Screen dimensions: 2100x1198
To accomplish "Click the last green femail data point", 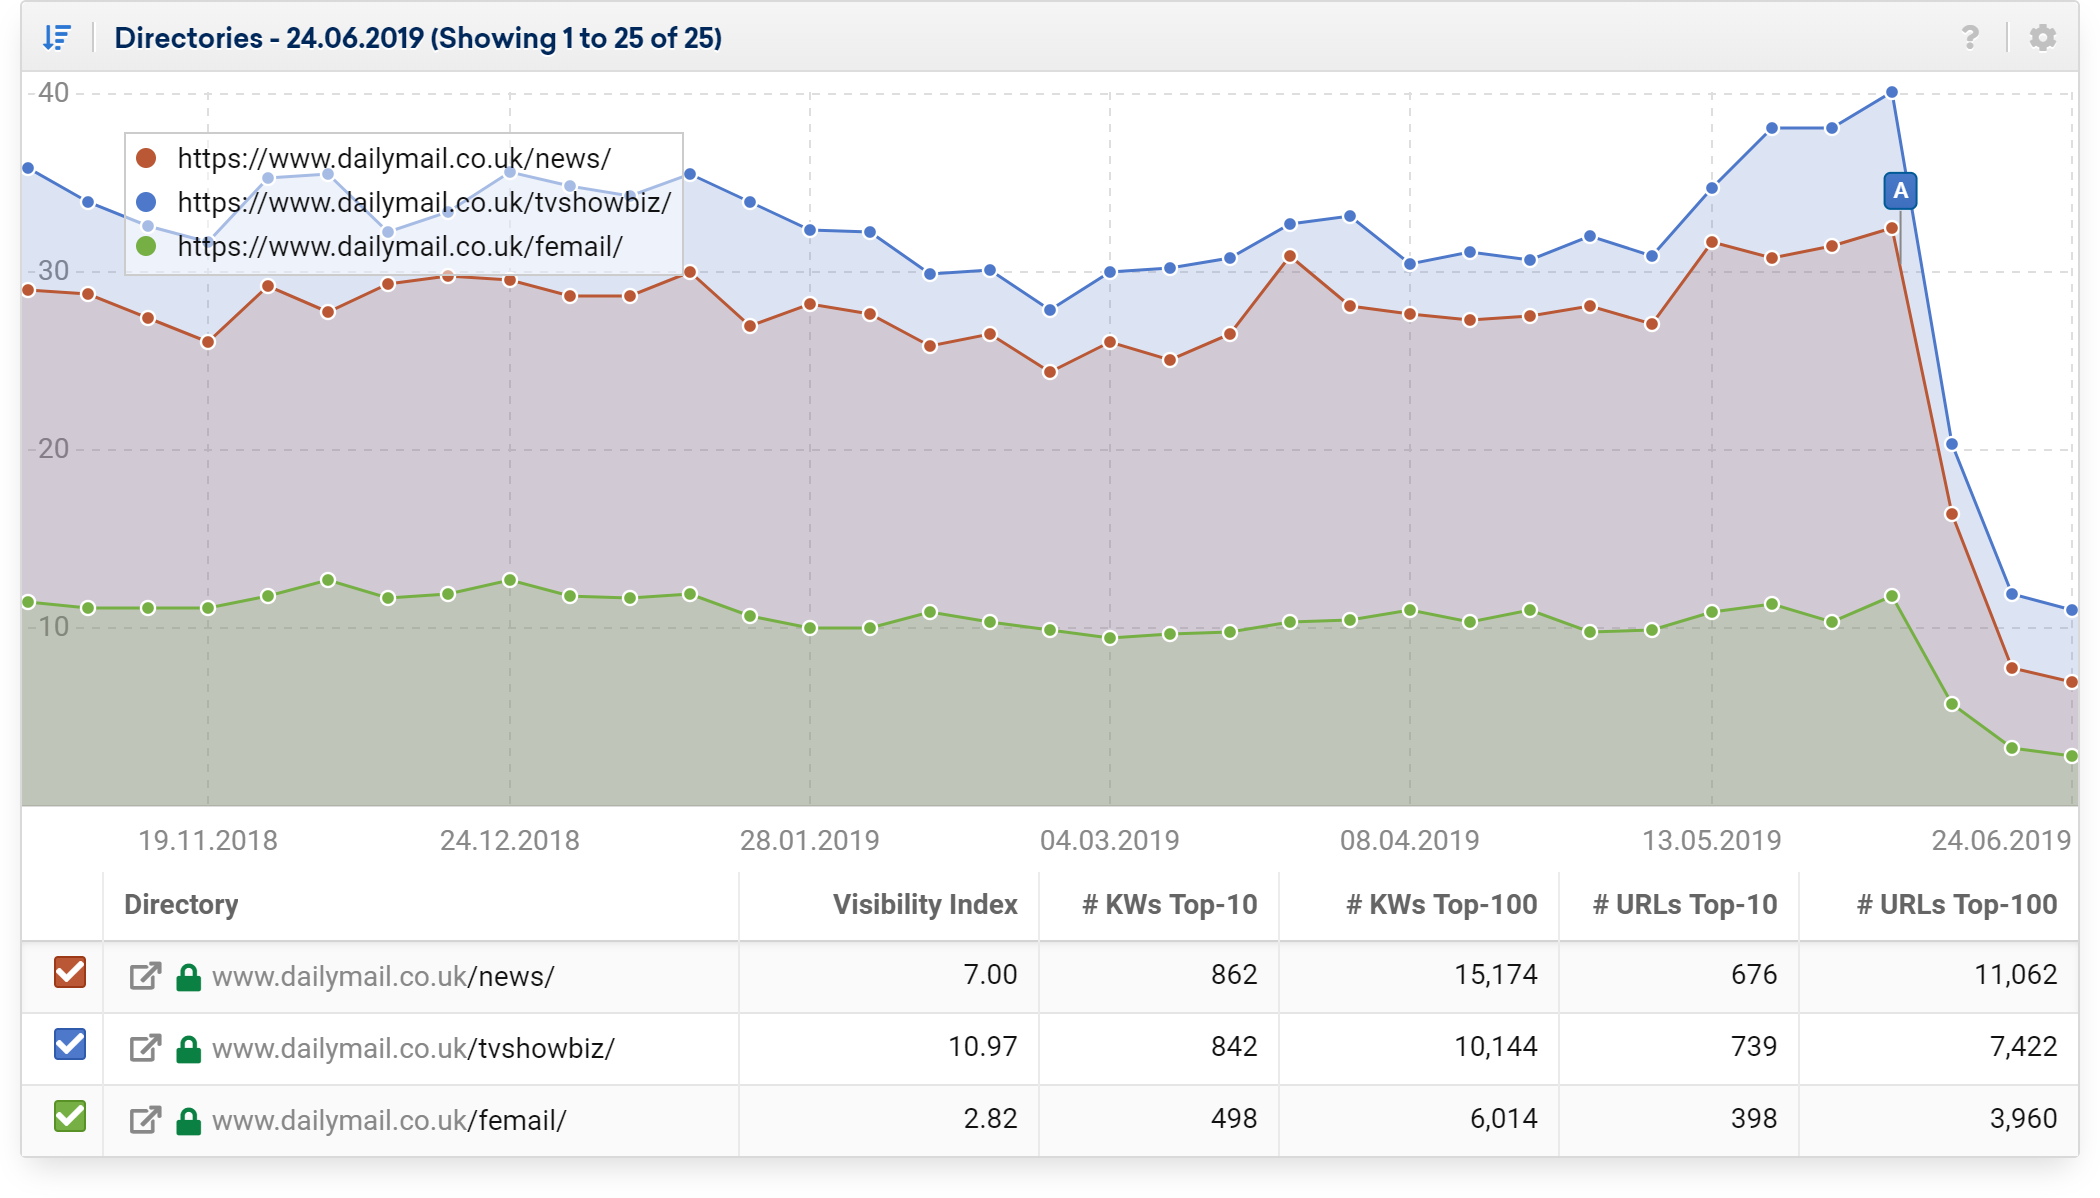I will [2072, 756].
